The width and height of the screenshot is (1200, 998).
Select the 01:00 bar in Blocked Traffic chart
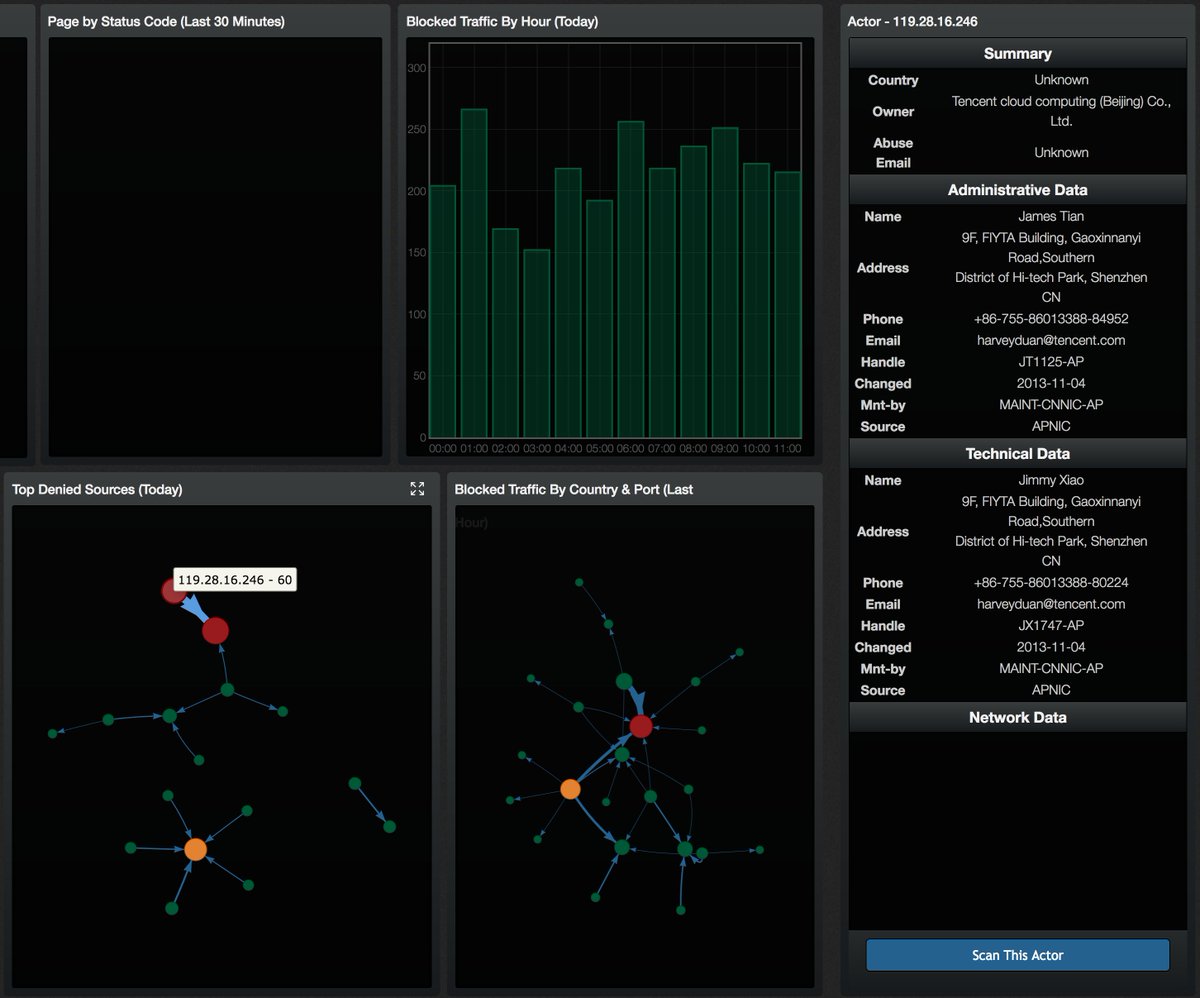coord(474,273)
